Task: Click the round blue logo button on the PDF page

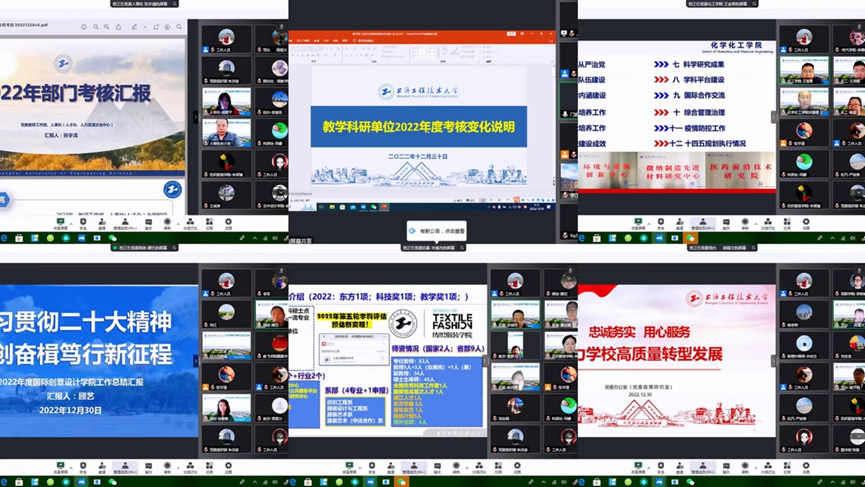Action: tap(172, 189)
